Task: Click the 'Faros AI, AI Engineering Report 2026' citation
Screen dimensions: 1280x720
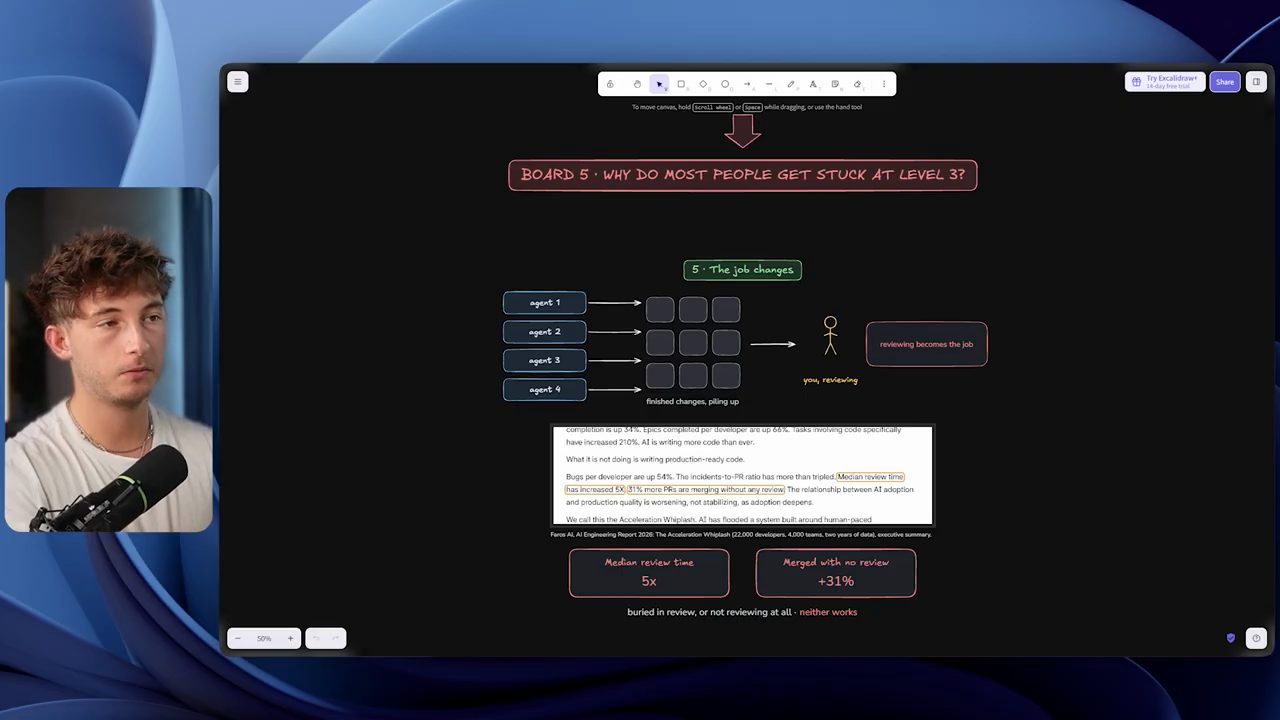Action: 741,535
